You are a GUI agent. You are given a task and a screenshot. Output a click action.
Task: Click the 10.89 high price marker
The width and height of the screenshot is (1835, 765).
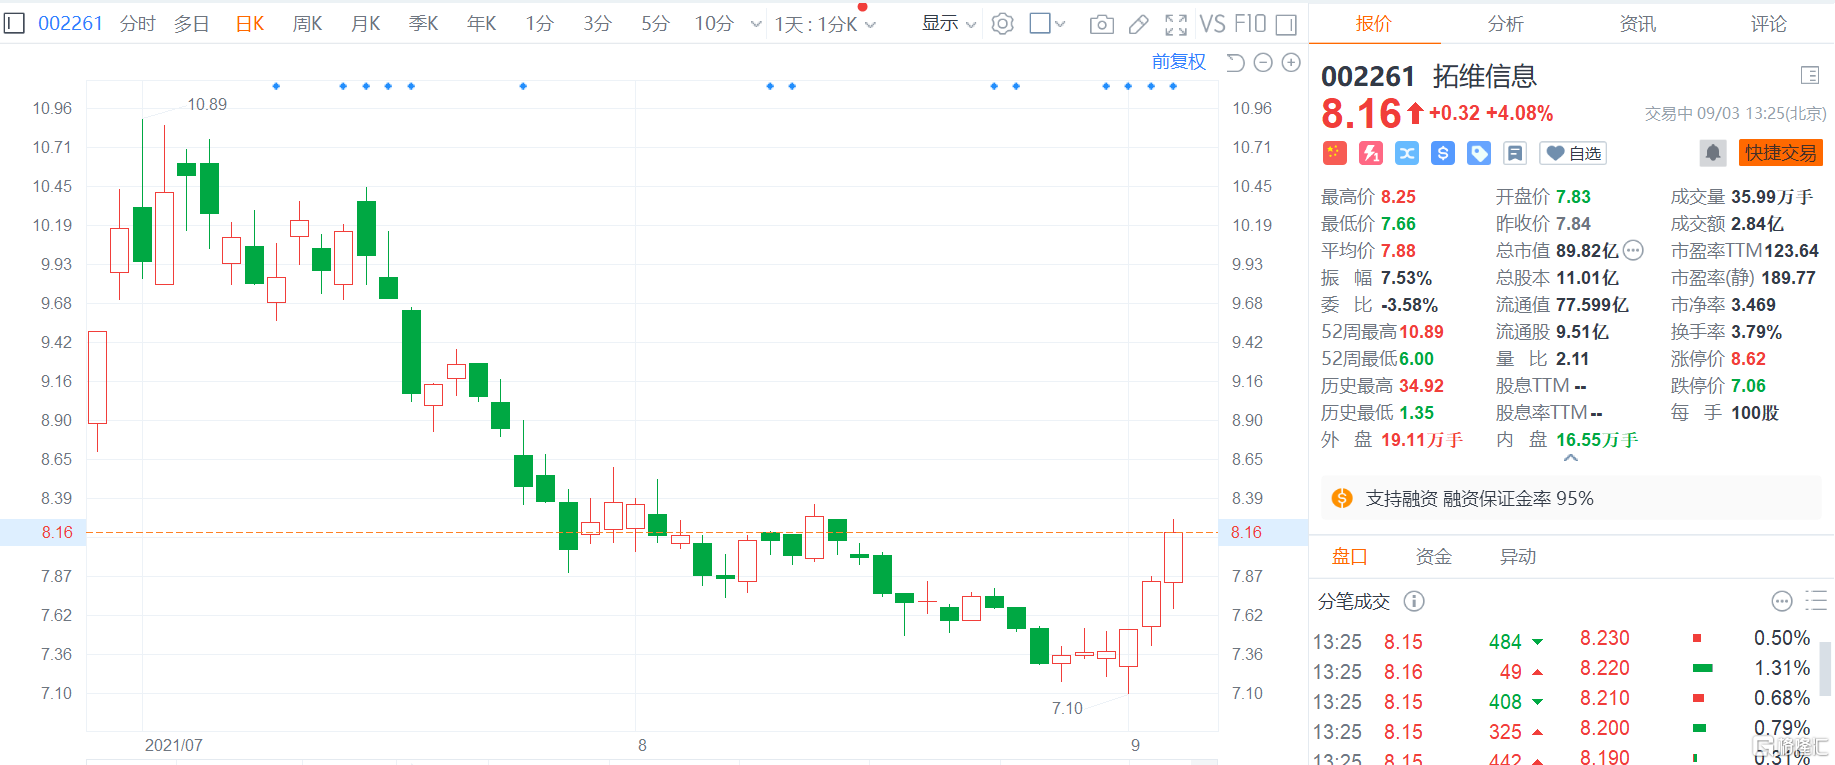207,104
